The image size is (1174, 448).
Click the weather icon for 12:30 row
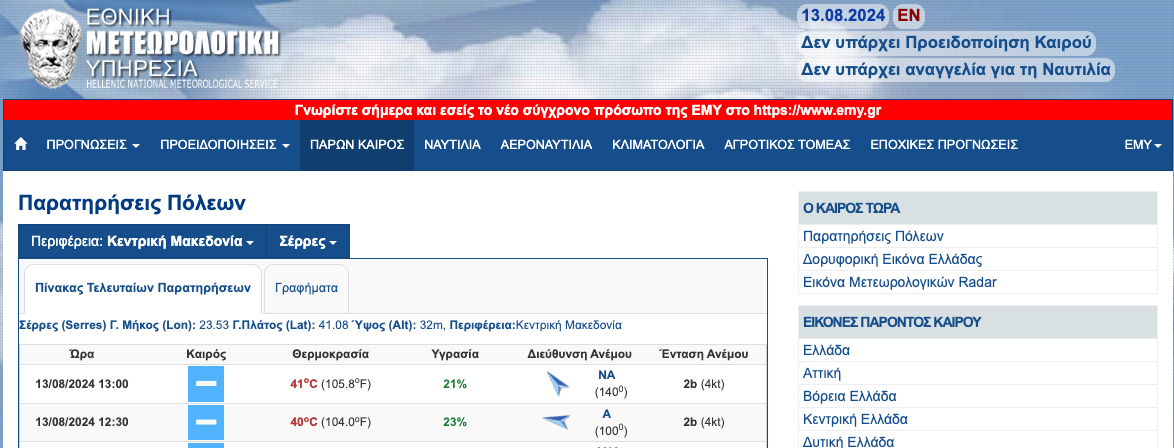(206, 422)
